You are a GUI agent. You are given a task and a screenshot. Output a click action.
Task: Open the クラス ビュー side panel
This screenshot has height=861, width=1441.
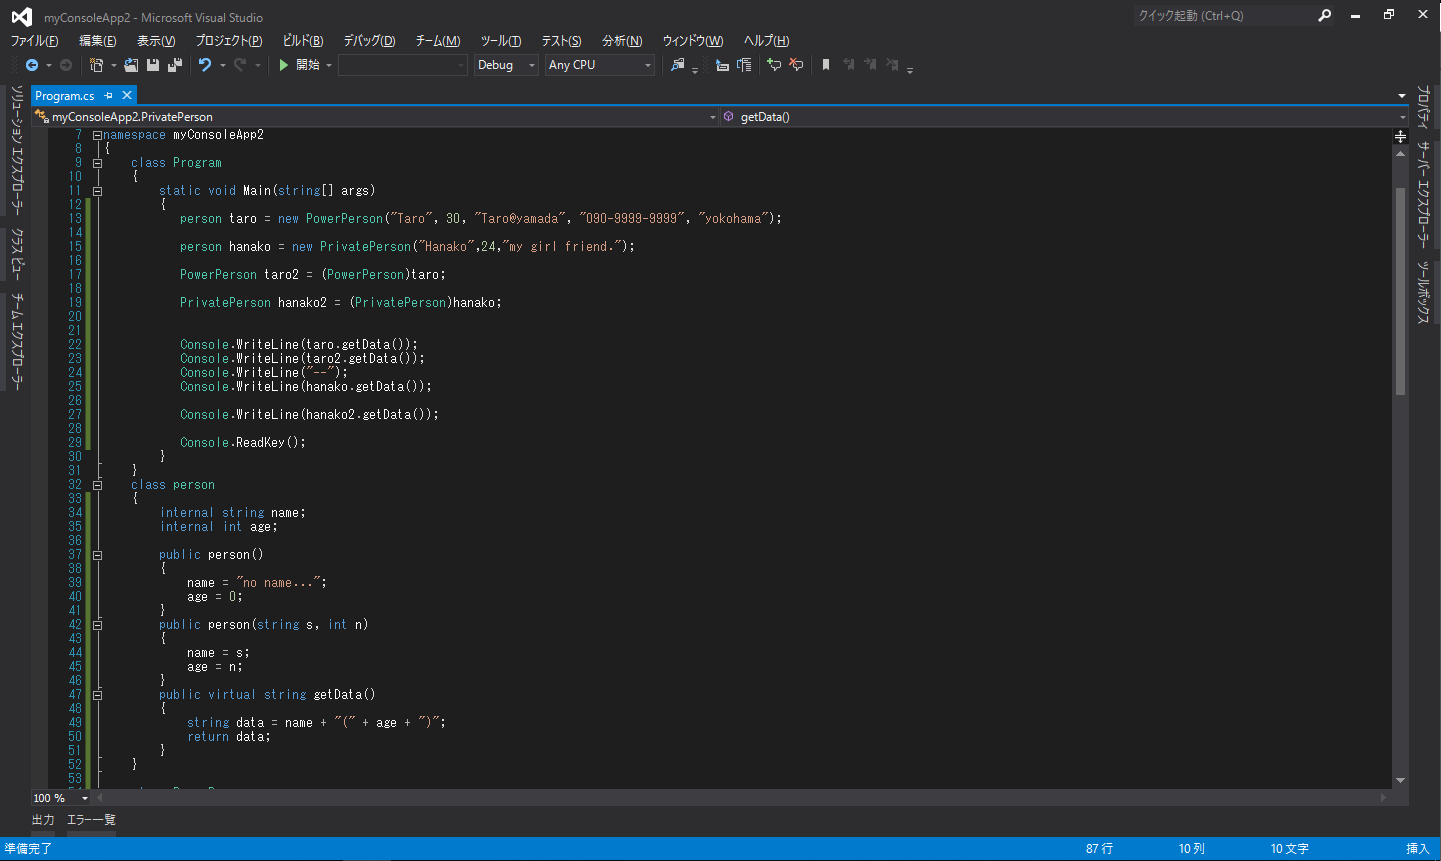coord(16,252)
